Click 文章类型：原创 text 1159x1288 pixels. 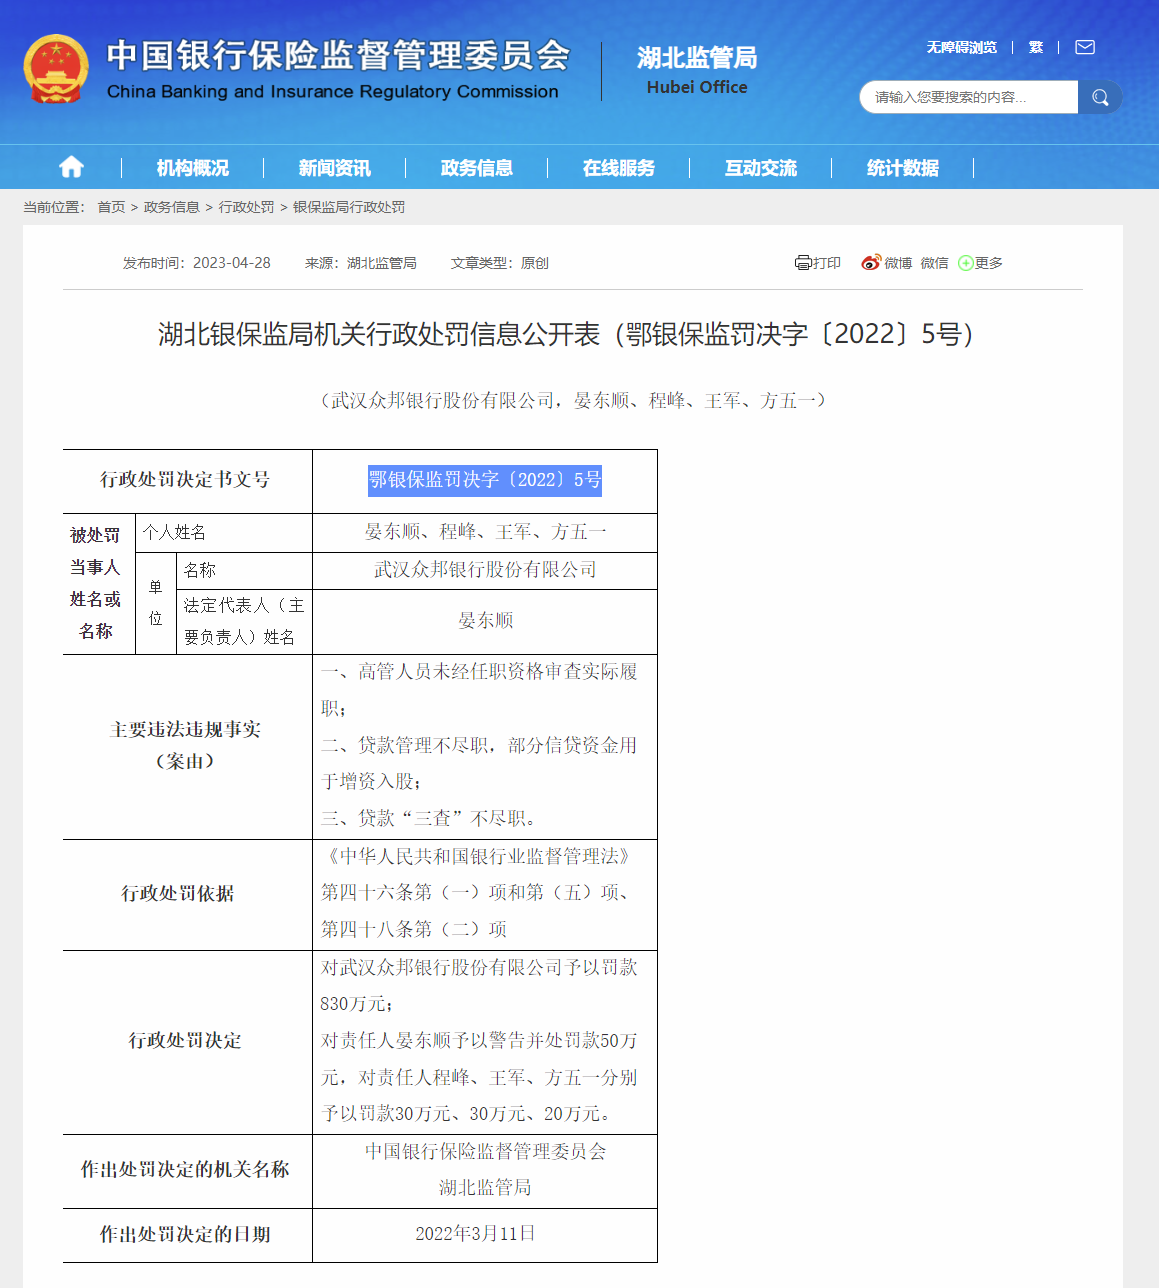click(500, 263)
